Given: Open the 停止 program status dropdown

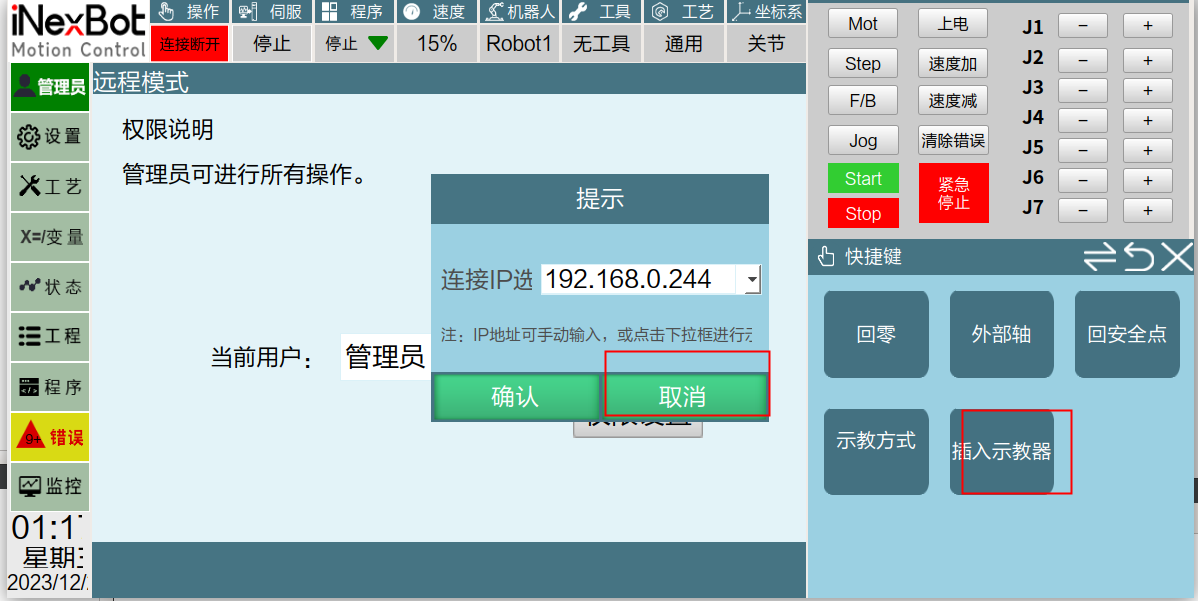Looking at the screenshot, I should coord(356,43).
